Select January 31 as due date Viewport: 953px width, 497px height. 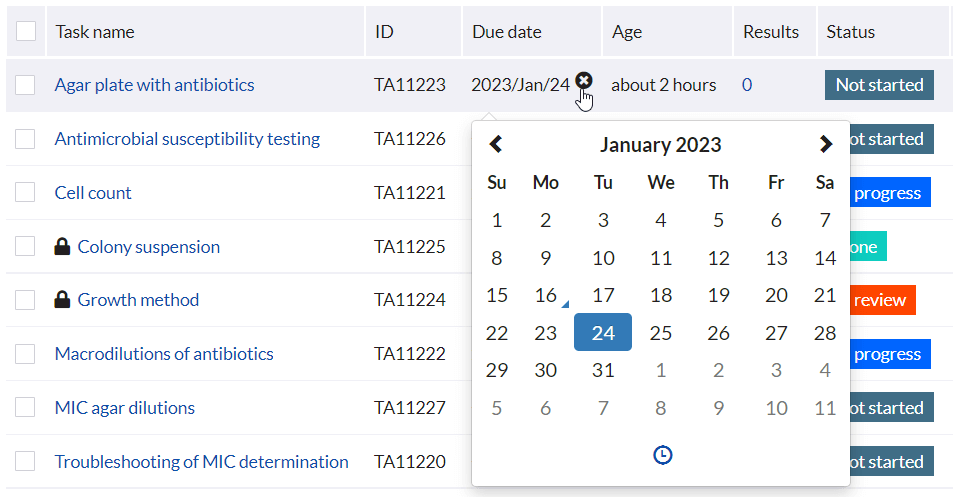point(603,370)
